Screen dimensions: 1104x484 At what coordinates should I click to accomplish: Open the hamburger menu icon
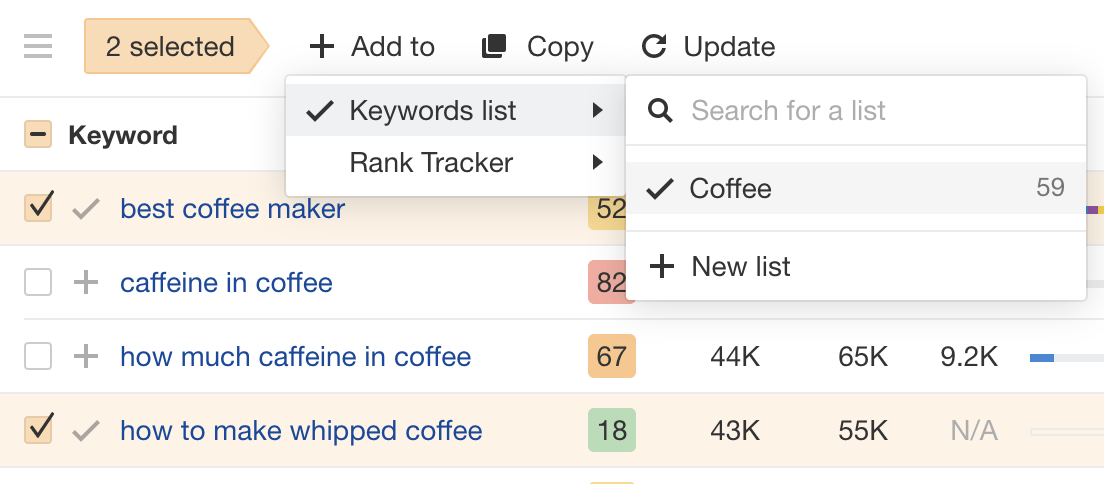pyautogui.click(x=38, y=46)
